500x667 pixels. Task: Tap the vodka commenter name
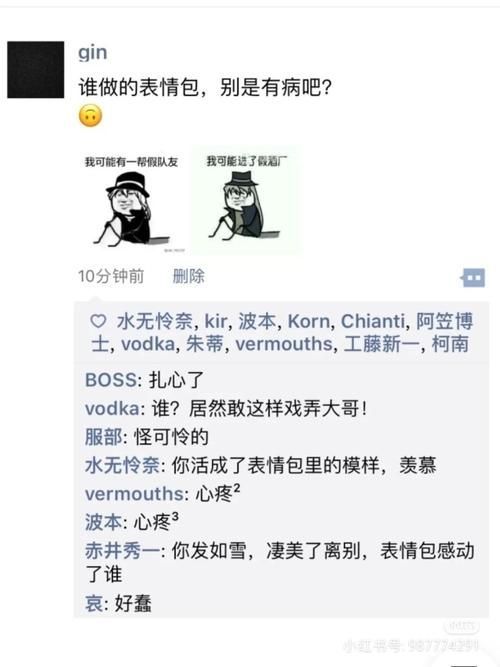point(112,409)
